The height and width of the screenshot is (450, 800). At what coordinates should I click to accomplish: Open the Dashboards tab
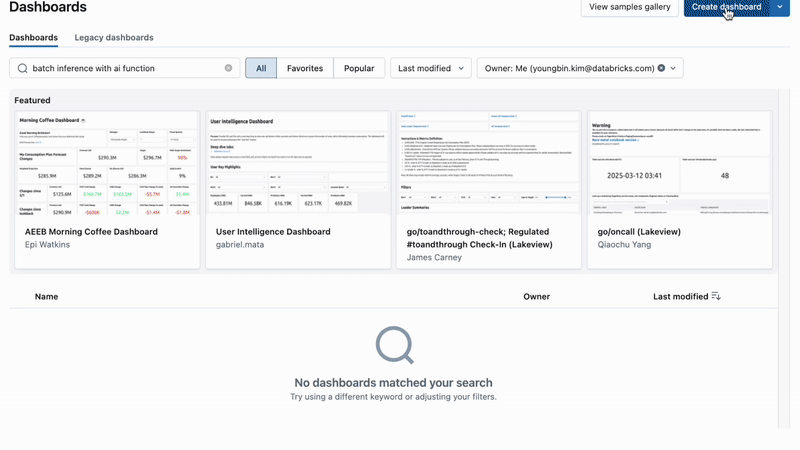pyautogui.click(x=33, y=38)
